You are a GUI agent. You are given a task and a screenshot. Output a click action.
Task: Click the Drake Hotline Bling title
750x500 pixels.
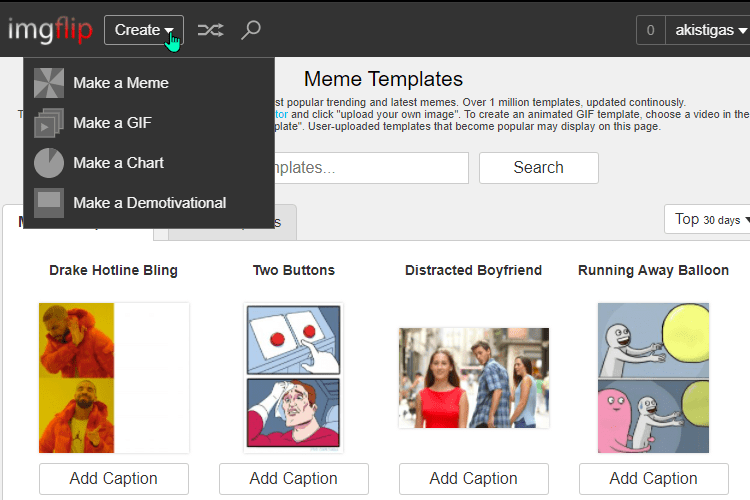pyautogui.click(x=113, y=270)
